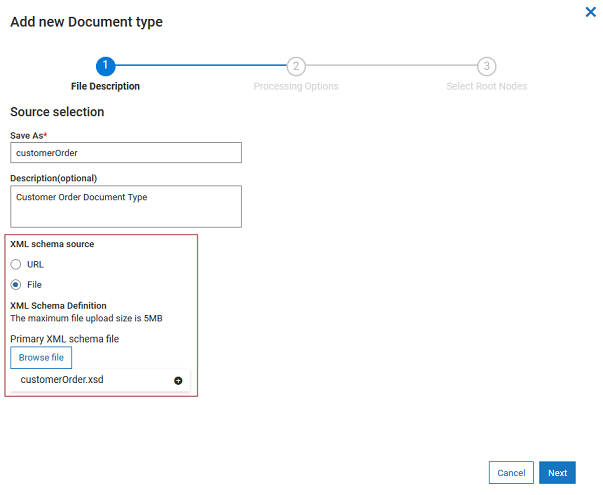Click the step 1 circle icon
Image resolution: width=603 pixels, height=495 pixels.
tap(106, 66)
